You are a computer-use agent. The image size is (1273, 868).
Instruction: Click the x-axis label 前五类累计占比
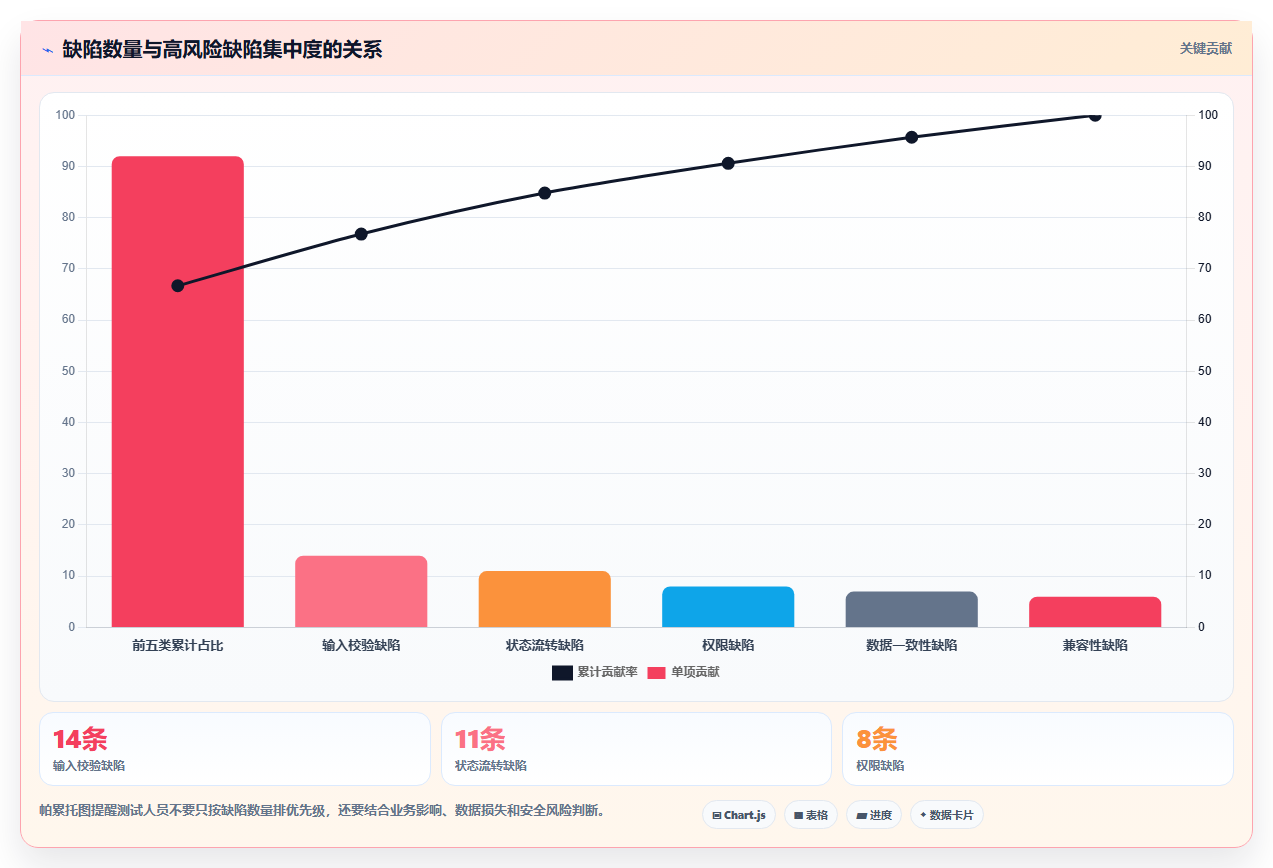click(x=178, y=646)
